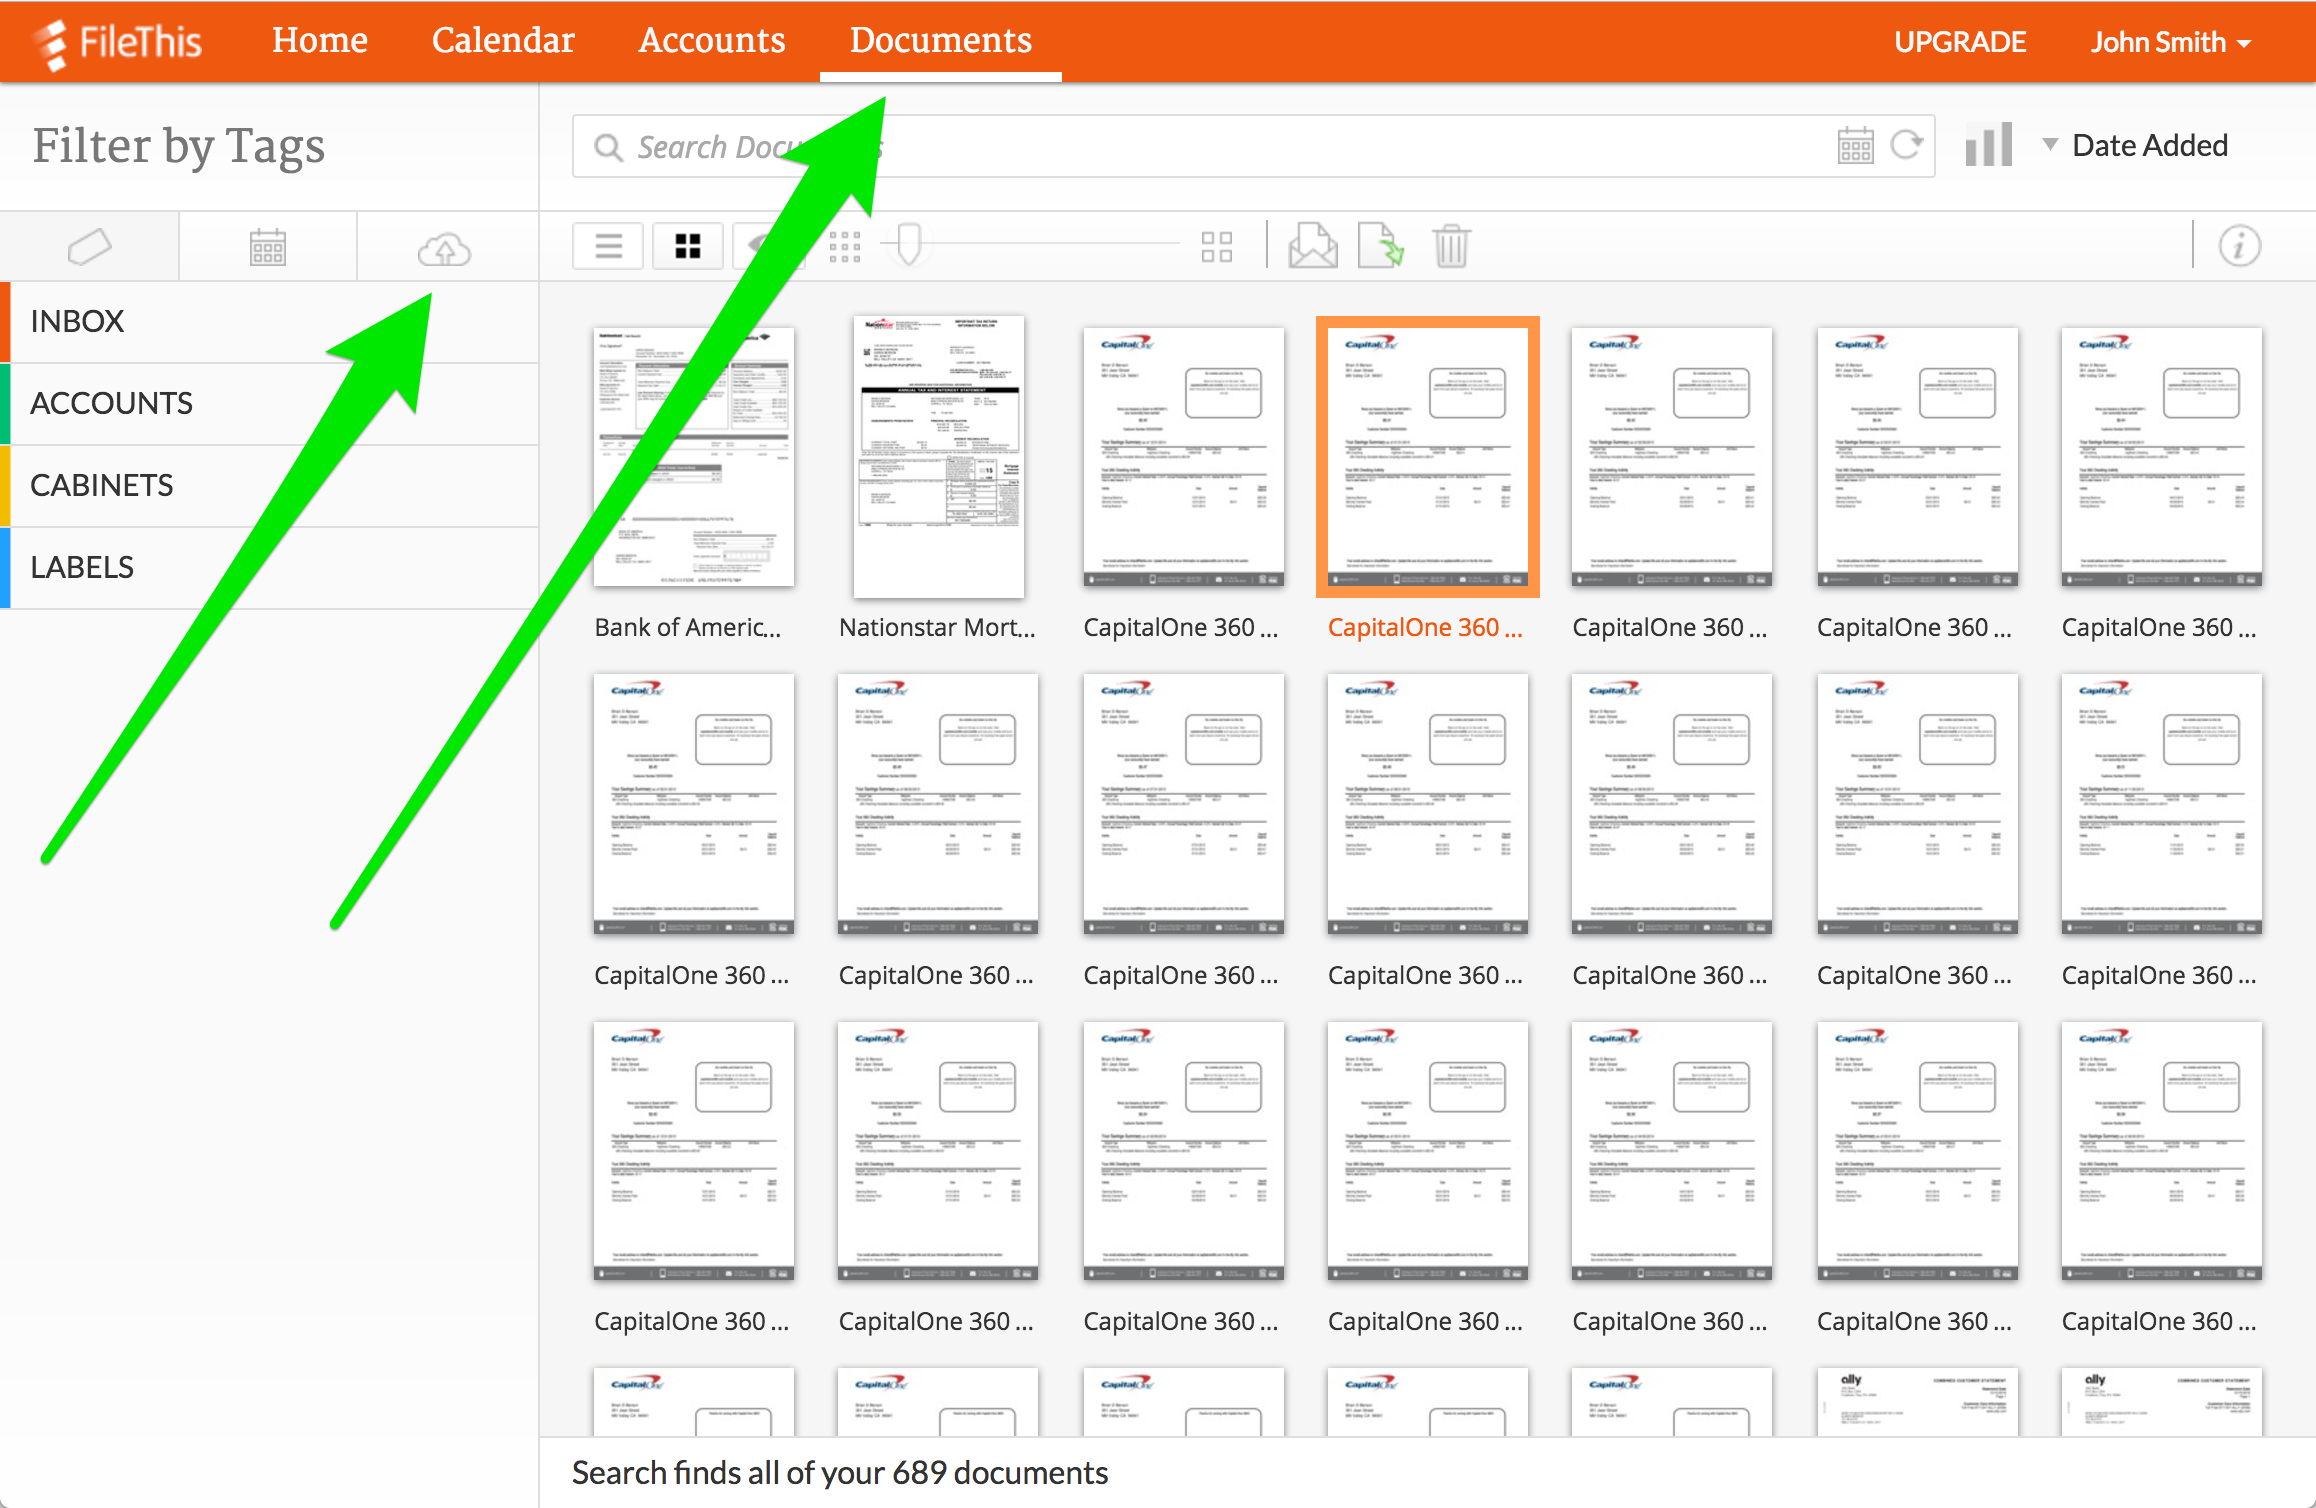Screen dimensions: 2316x1508
Task: Click the sort order bars icon
Action: tap(1988, 146)
